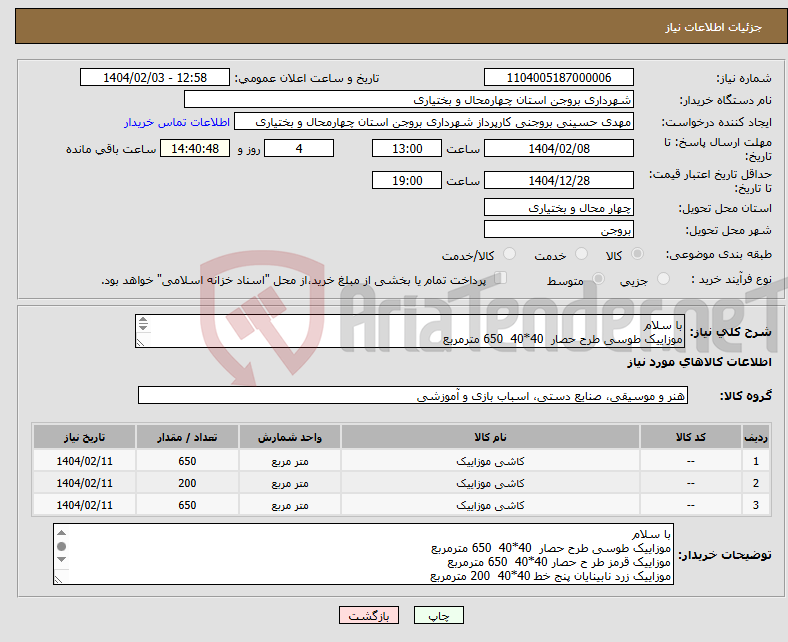Image resolution: width=788 pixels, height=642 pixels.
Task: Click the شهر محل تحویل field بروجن
Action: point(558,229)
